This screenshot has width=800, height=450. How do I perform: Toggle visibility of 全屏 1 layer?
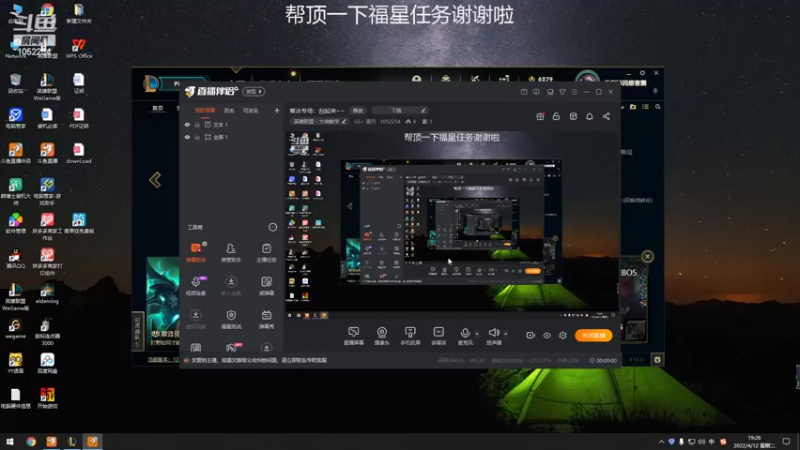pos(187,137)
